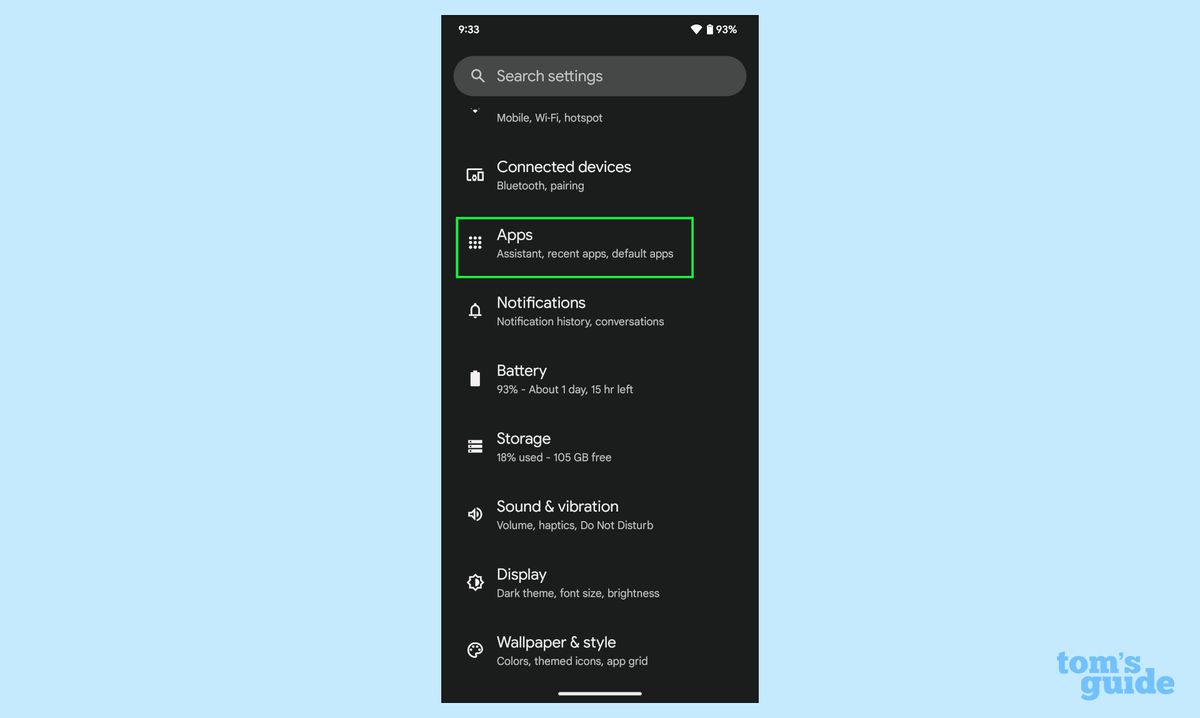
Task: Tap the Storage icon
Action: [x=475, y=446]
